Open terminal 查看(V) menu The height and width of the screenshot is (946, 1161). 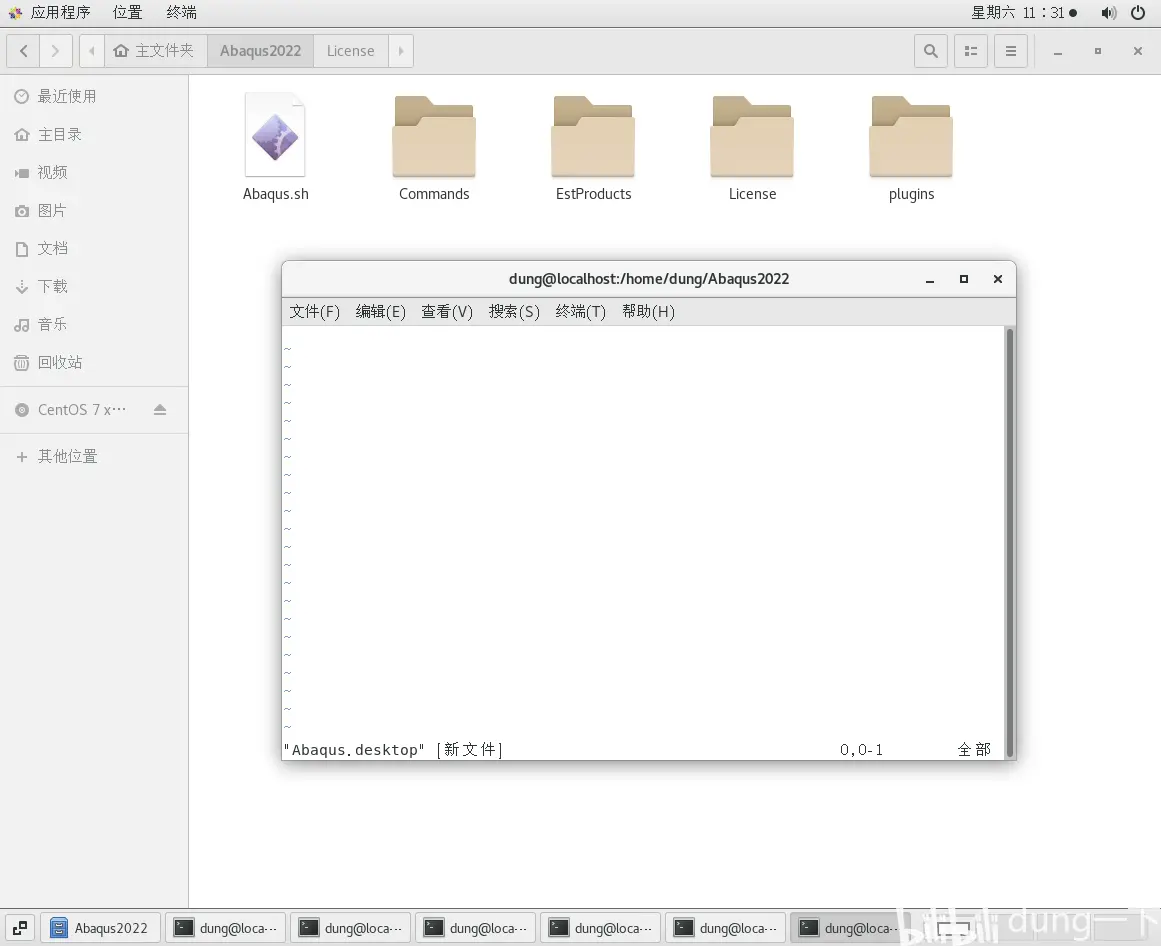447,312
